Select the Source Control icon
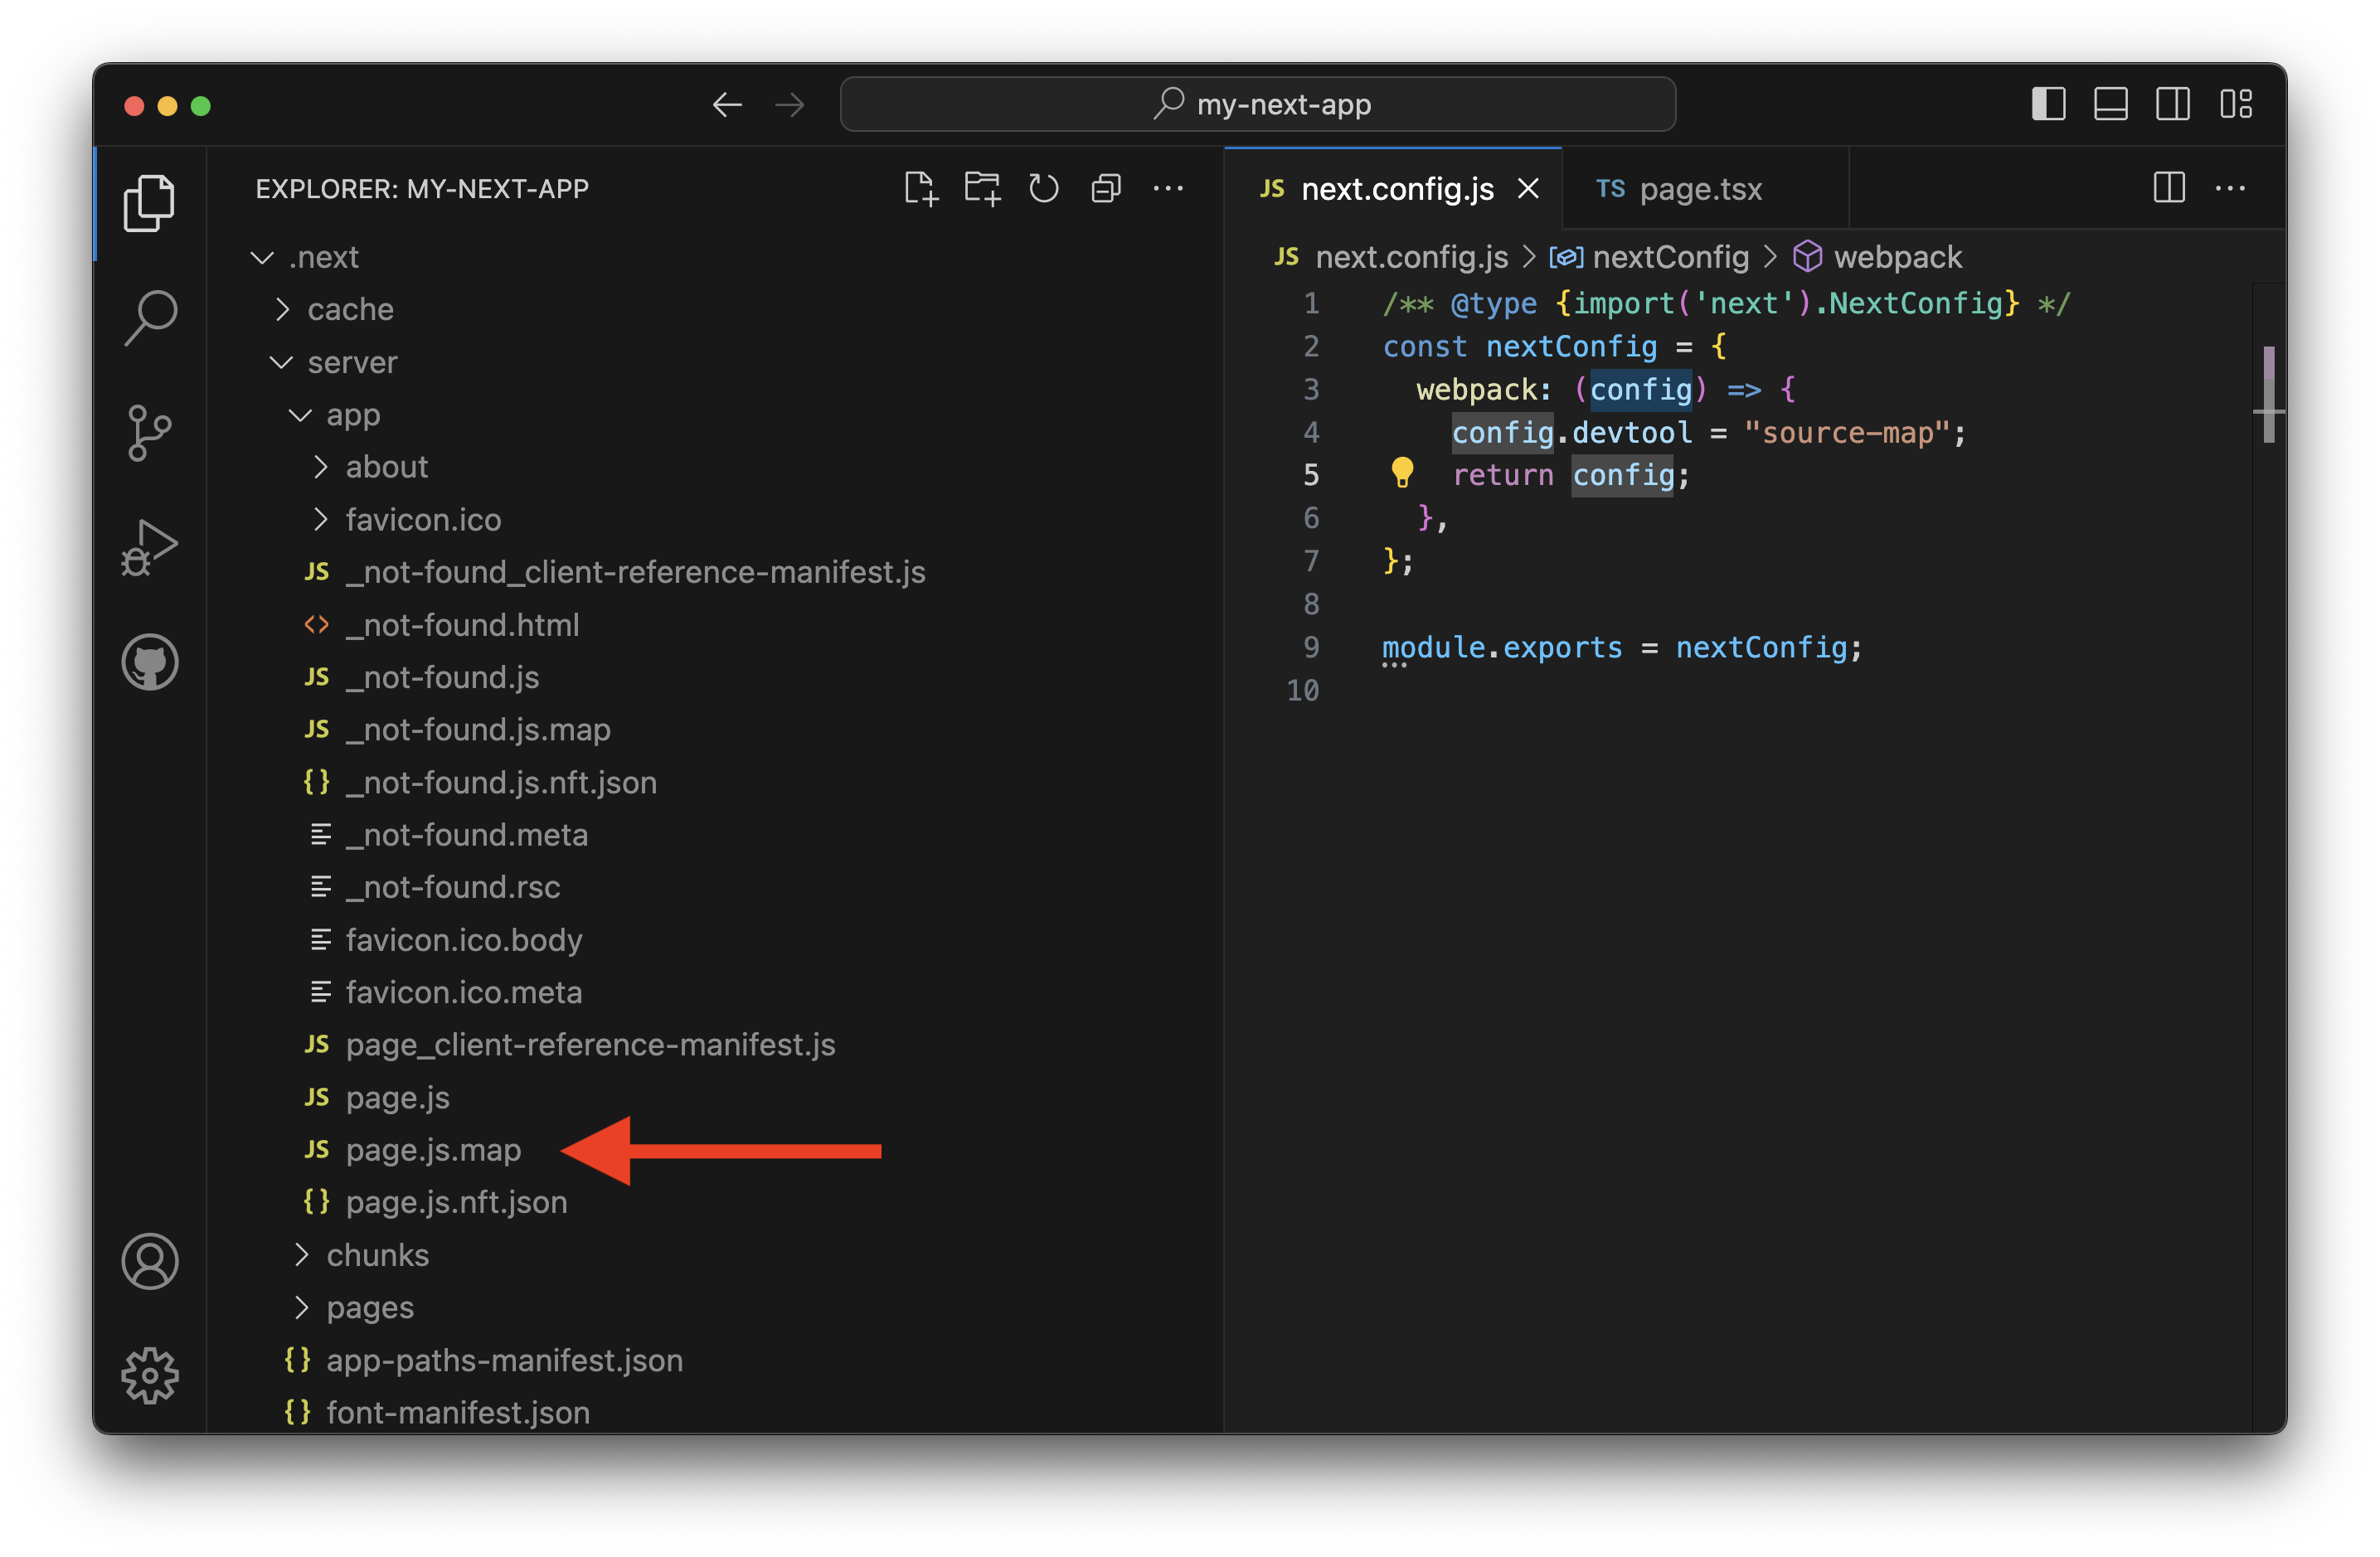Image resolution: width=2380 pixels, height=1557 pixels. 150,432
